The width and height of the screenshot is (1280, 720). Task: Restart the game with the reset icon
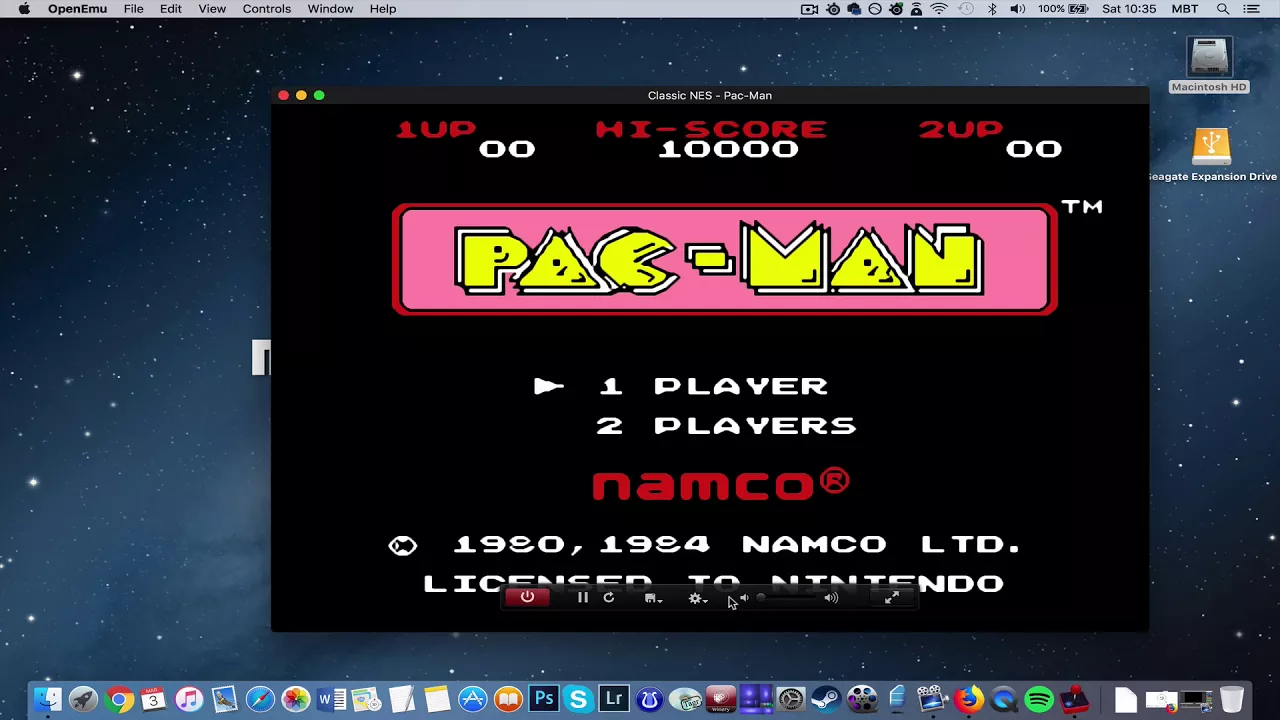608,597
